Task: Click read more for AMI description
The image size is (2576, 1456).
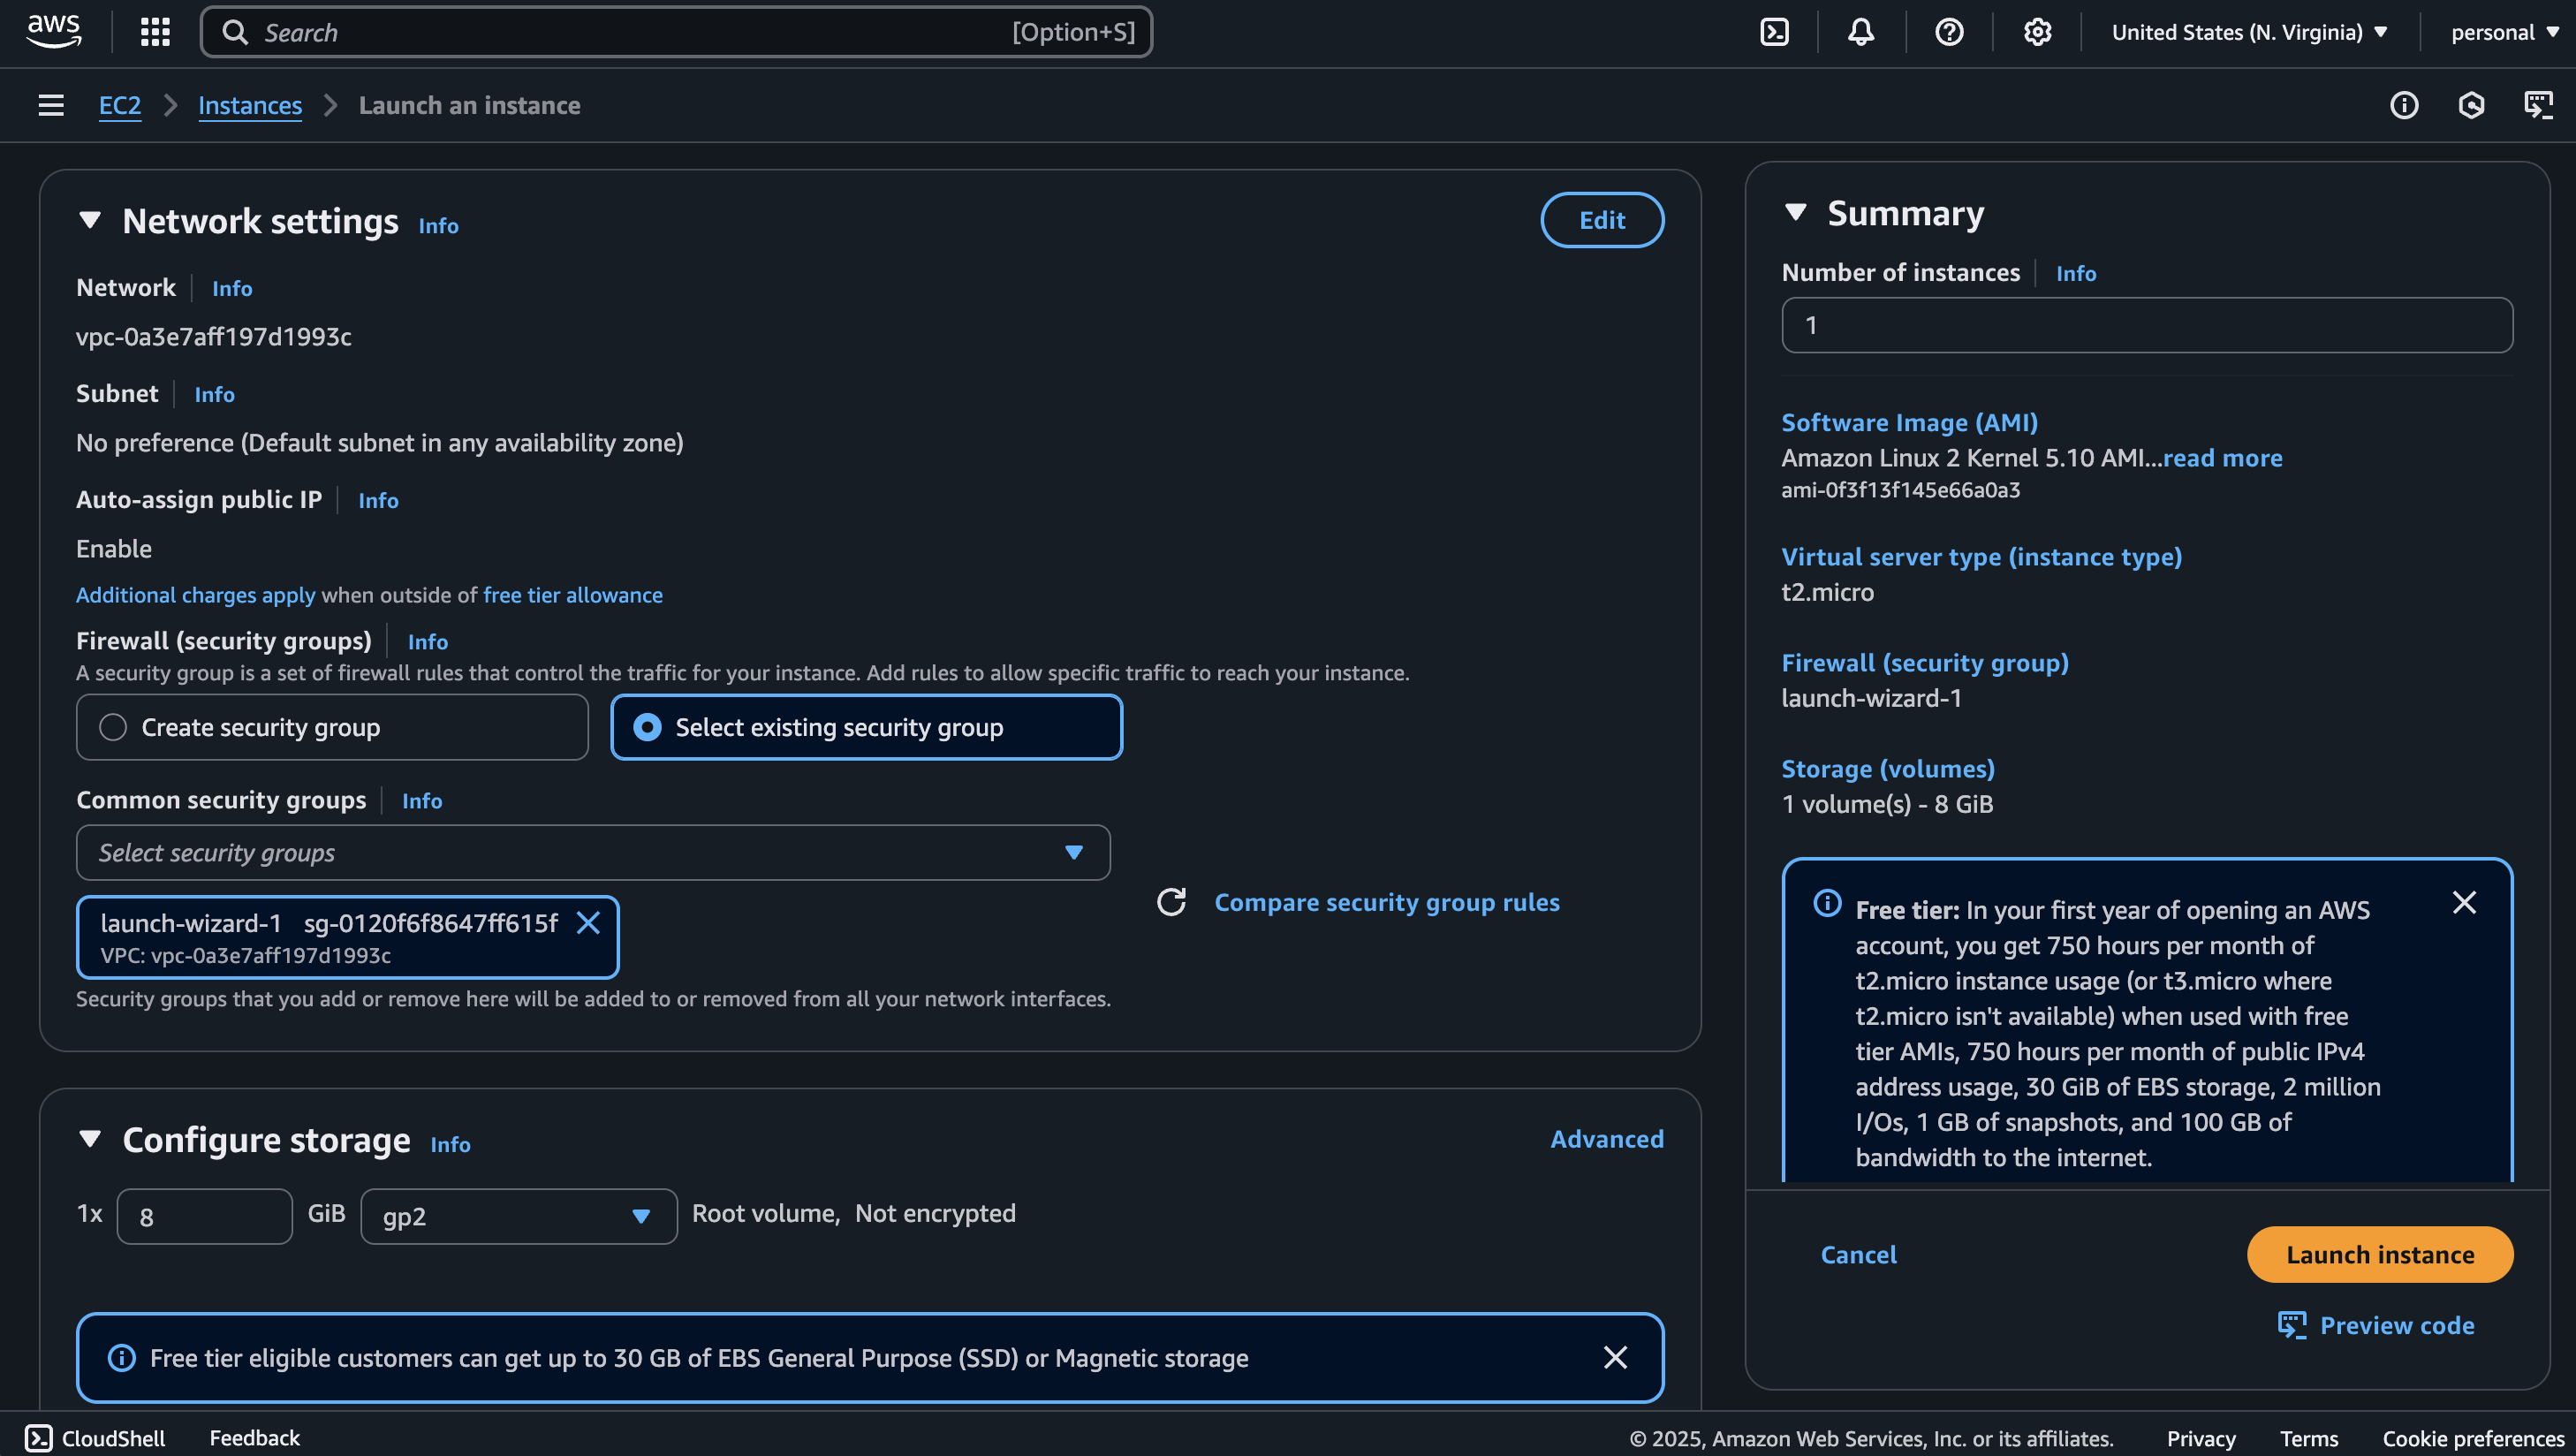Action: pyautogui.click(x=2222, y=458)
